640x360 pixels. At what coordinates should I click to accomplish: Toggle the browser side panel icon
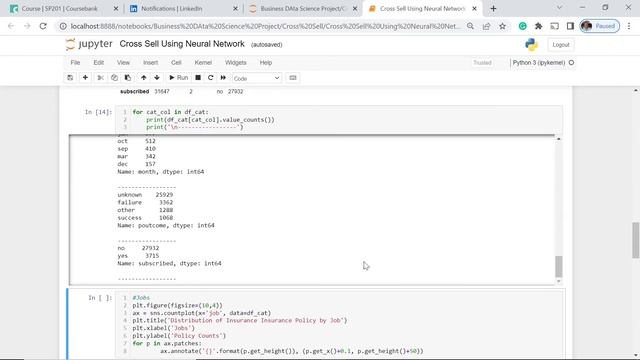click(570, 26)
